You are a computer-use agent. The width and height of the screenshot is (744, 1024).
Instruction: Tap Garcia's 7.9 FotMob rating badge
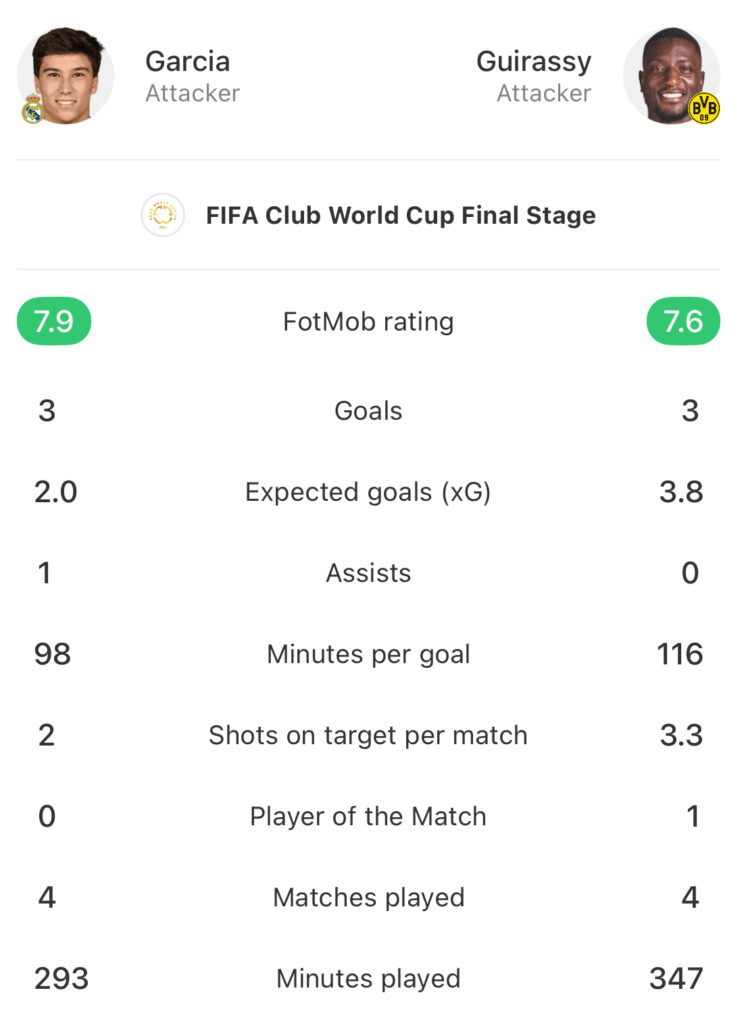point(54,321)
